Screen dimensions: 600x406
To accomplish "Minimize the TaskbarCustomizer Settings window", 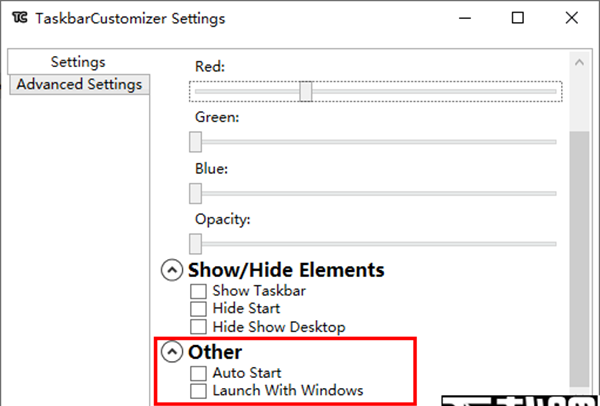I will (x=465, y=18).
